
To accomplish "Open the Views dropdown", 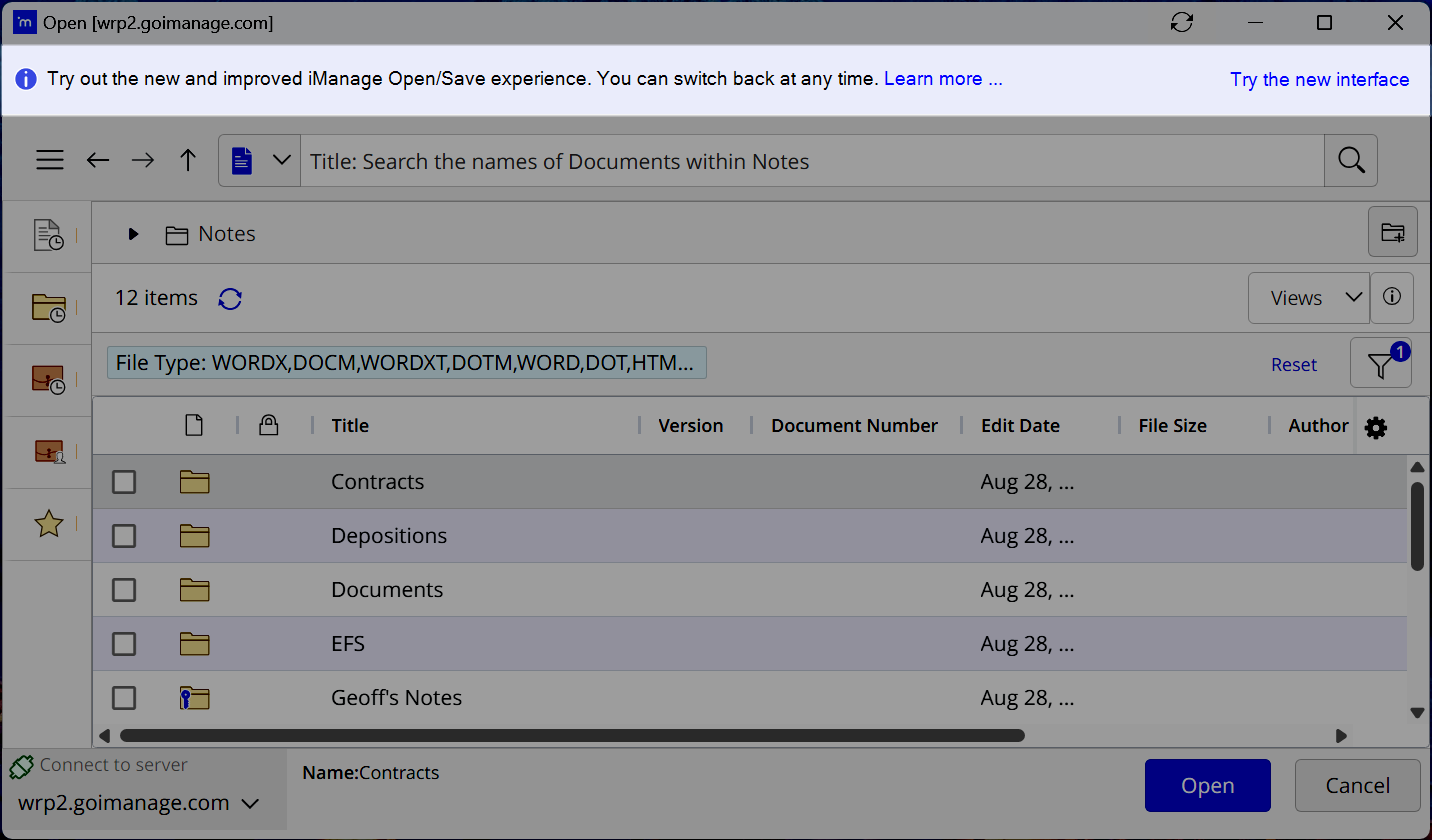I will pos(1308,297).
